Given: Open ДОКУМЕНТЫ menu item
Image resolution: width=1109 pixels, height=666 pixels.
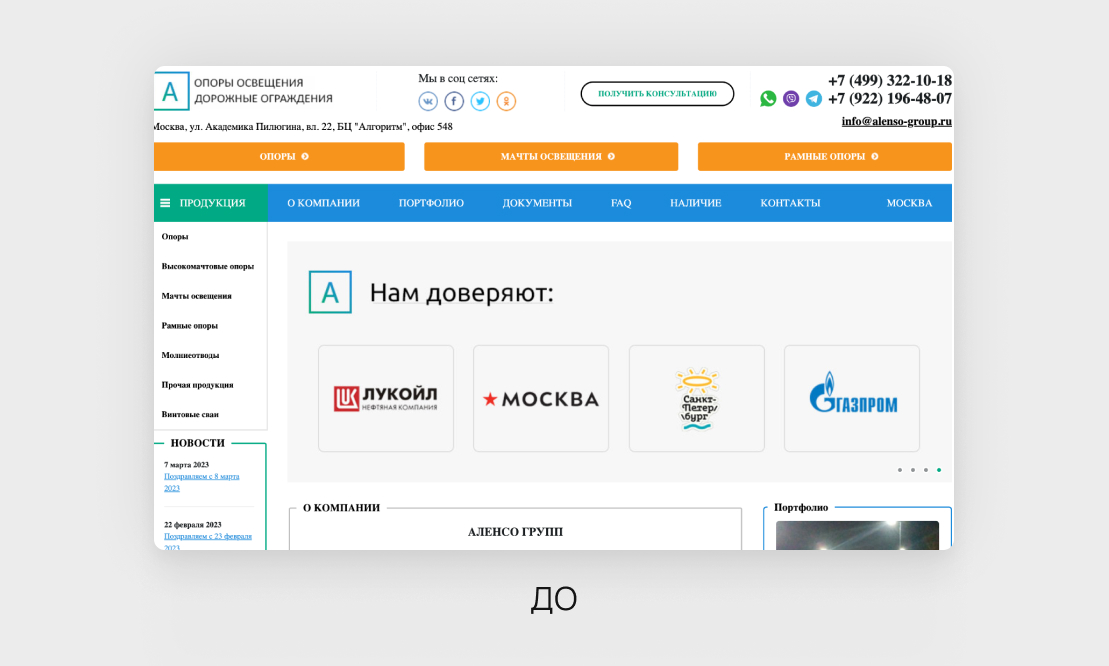Looking at the screenshot, I should [x=537, y=203].
